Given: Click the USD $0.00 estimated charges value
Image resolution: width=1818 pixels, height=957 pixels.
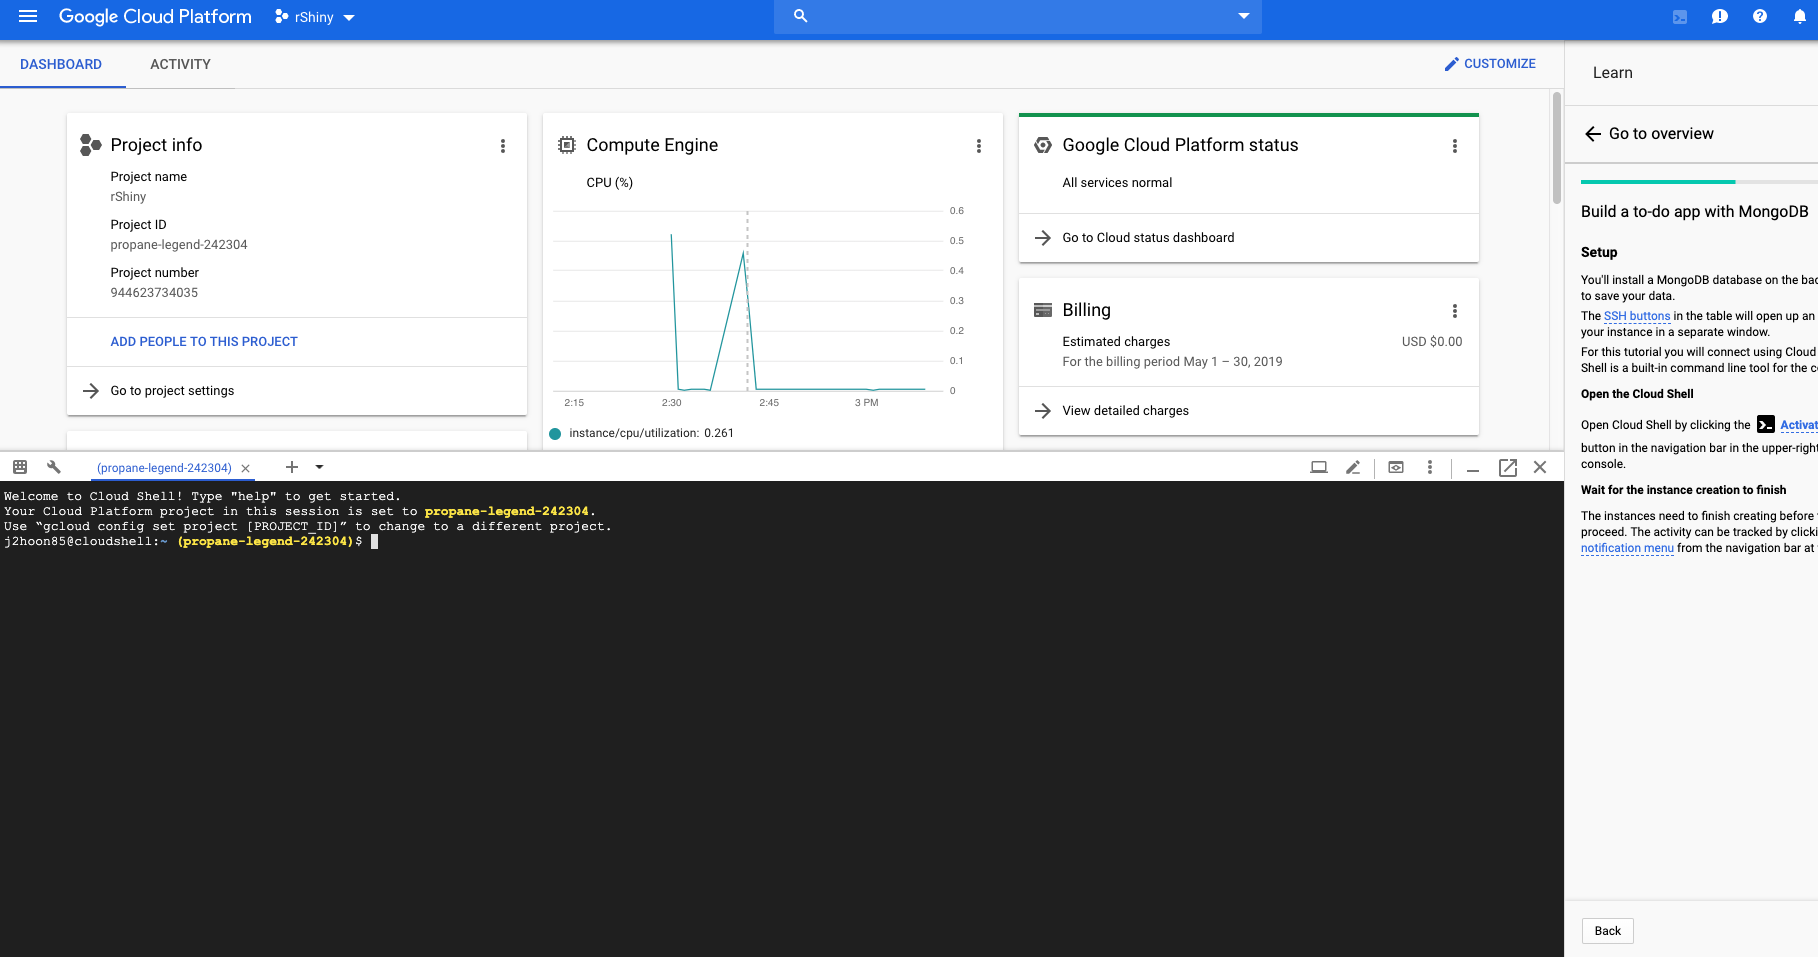Looking at the screenshot, I should (x=1432, y=342).
